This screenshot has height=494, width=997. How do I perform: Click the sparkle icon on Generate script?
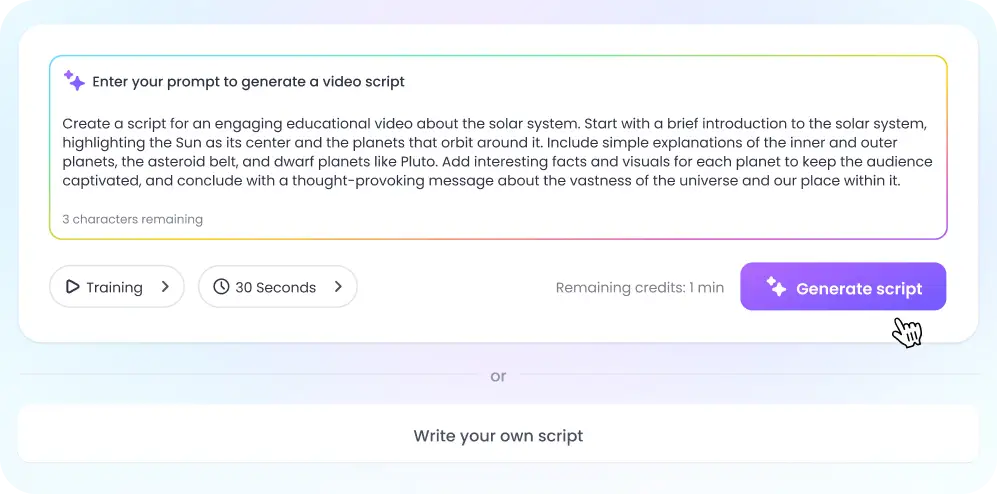(x=776, y=287)
